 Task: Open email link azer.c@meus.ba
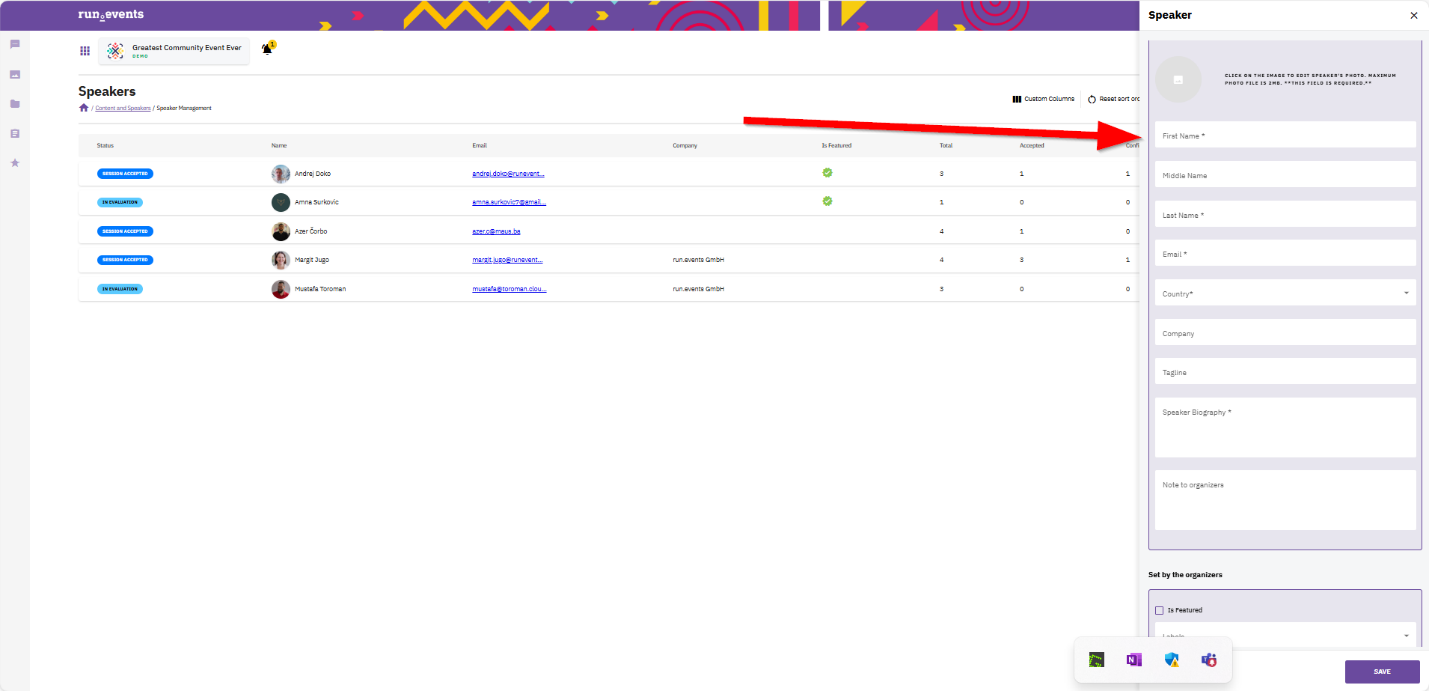[x=496, y=231]
